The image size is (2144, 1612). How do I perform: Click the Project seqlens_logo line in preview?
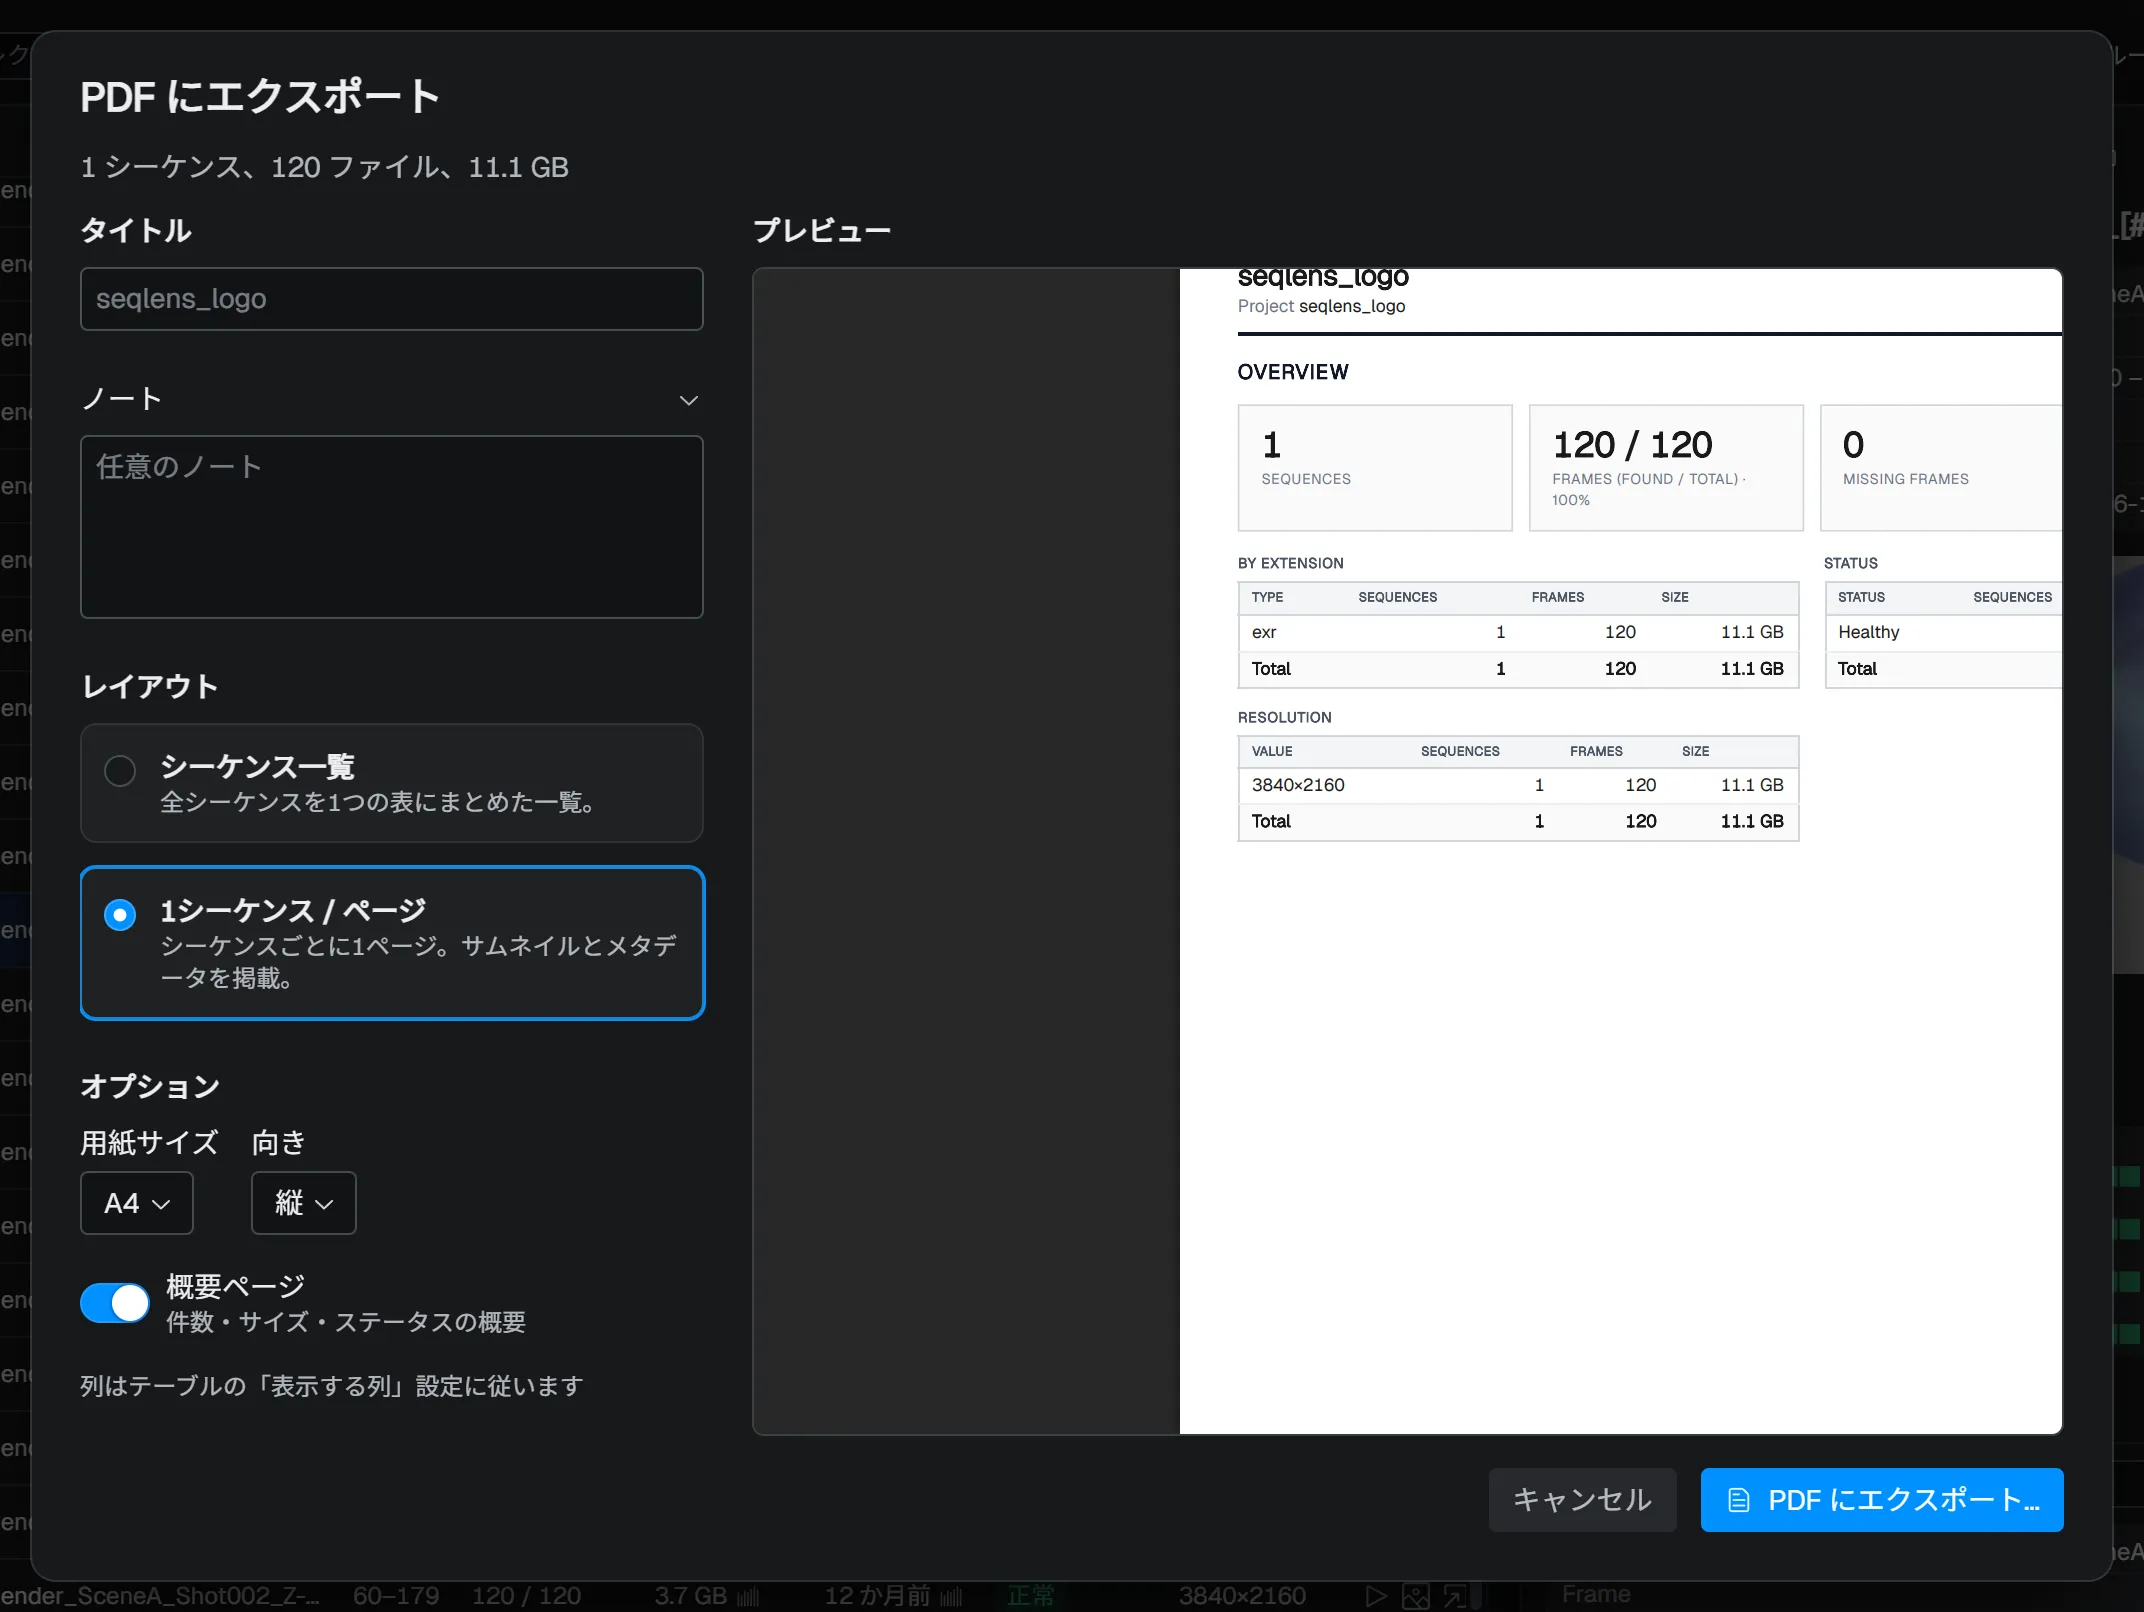[x=1321, y=306]
